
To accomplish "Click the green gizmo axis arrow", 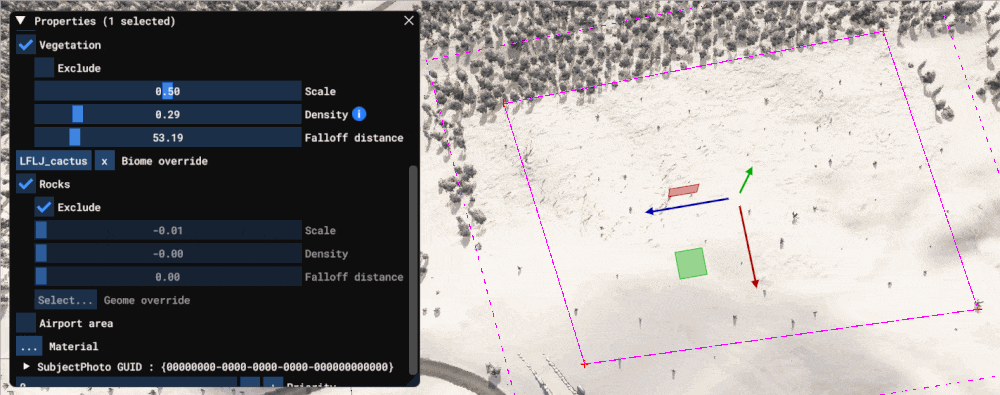I will coord(746,180).
